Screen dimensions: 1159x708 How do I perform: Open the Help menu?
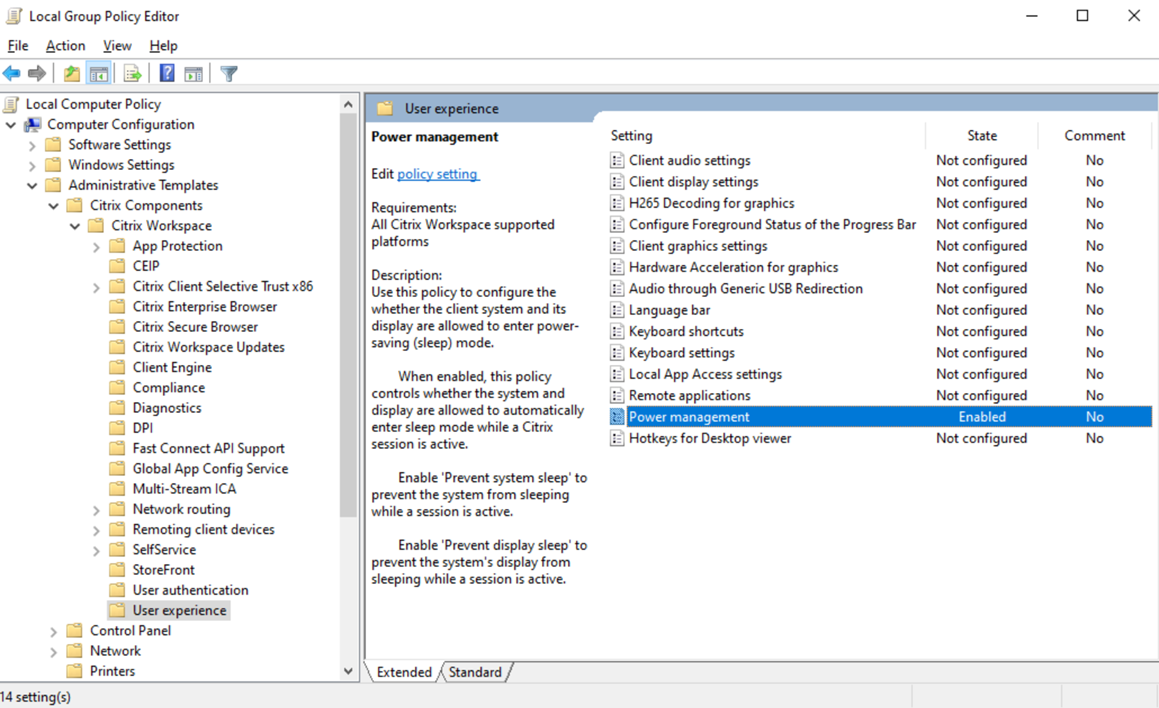[163, 46]
